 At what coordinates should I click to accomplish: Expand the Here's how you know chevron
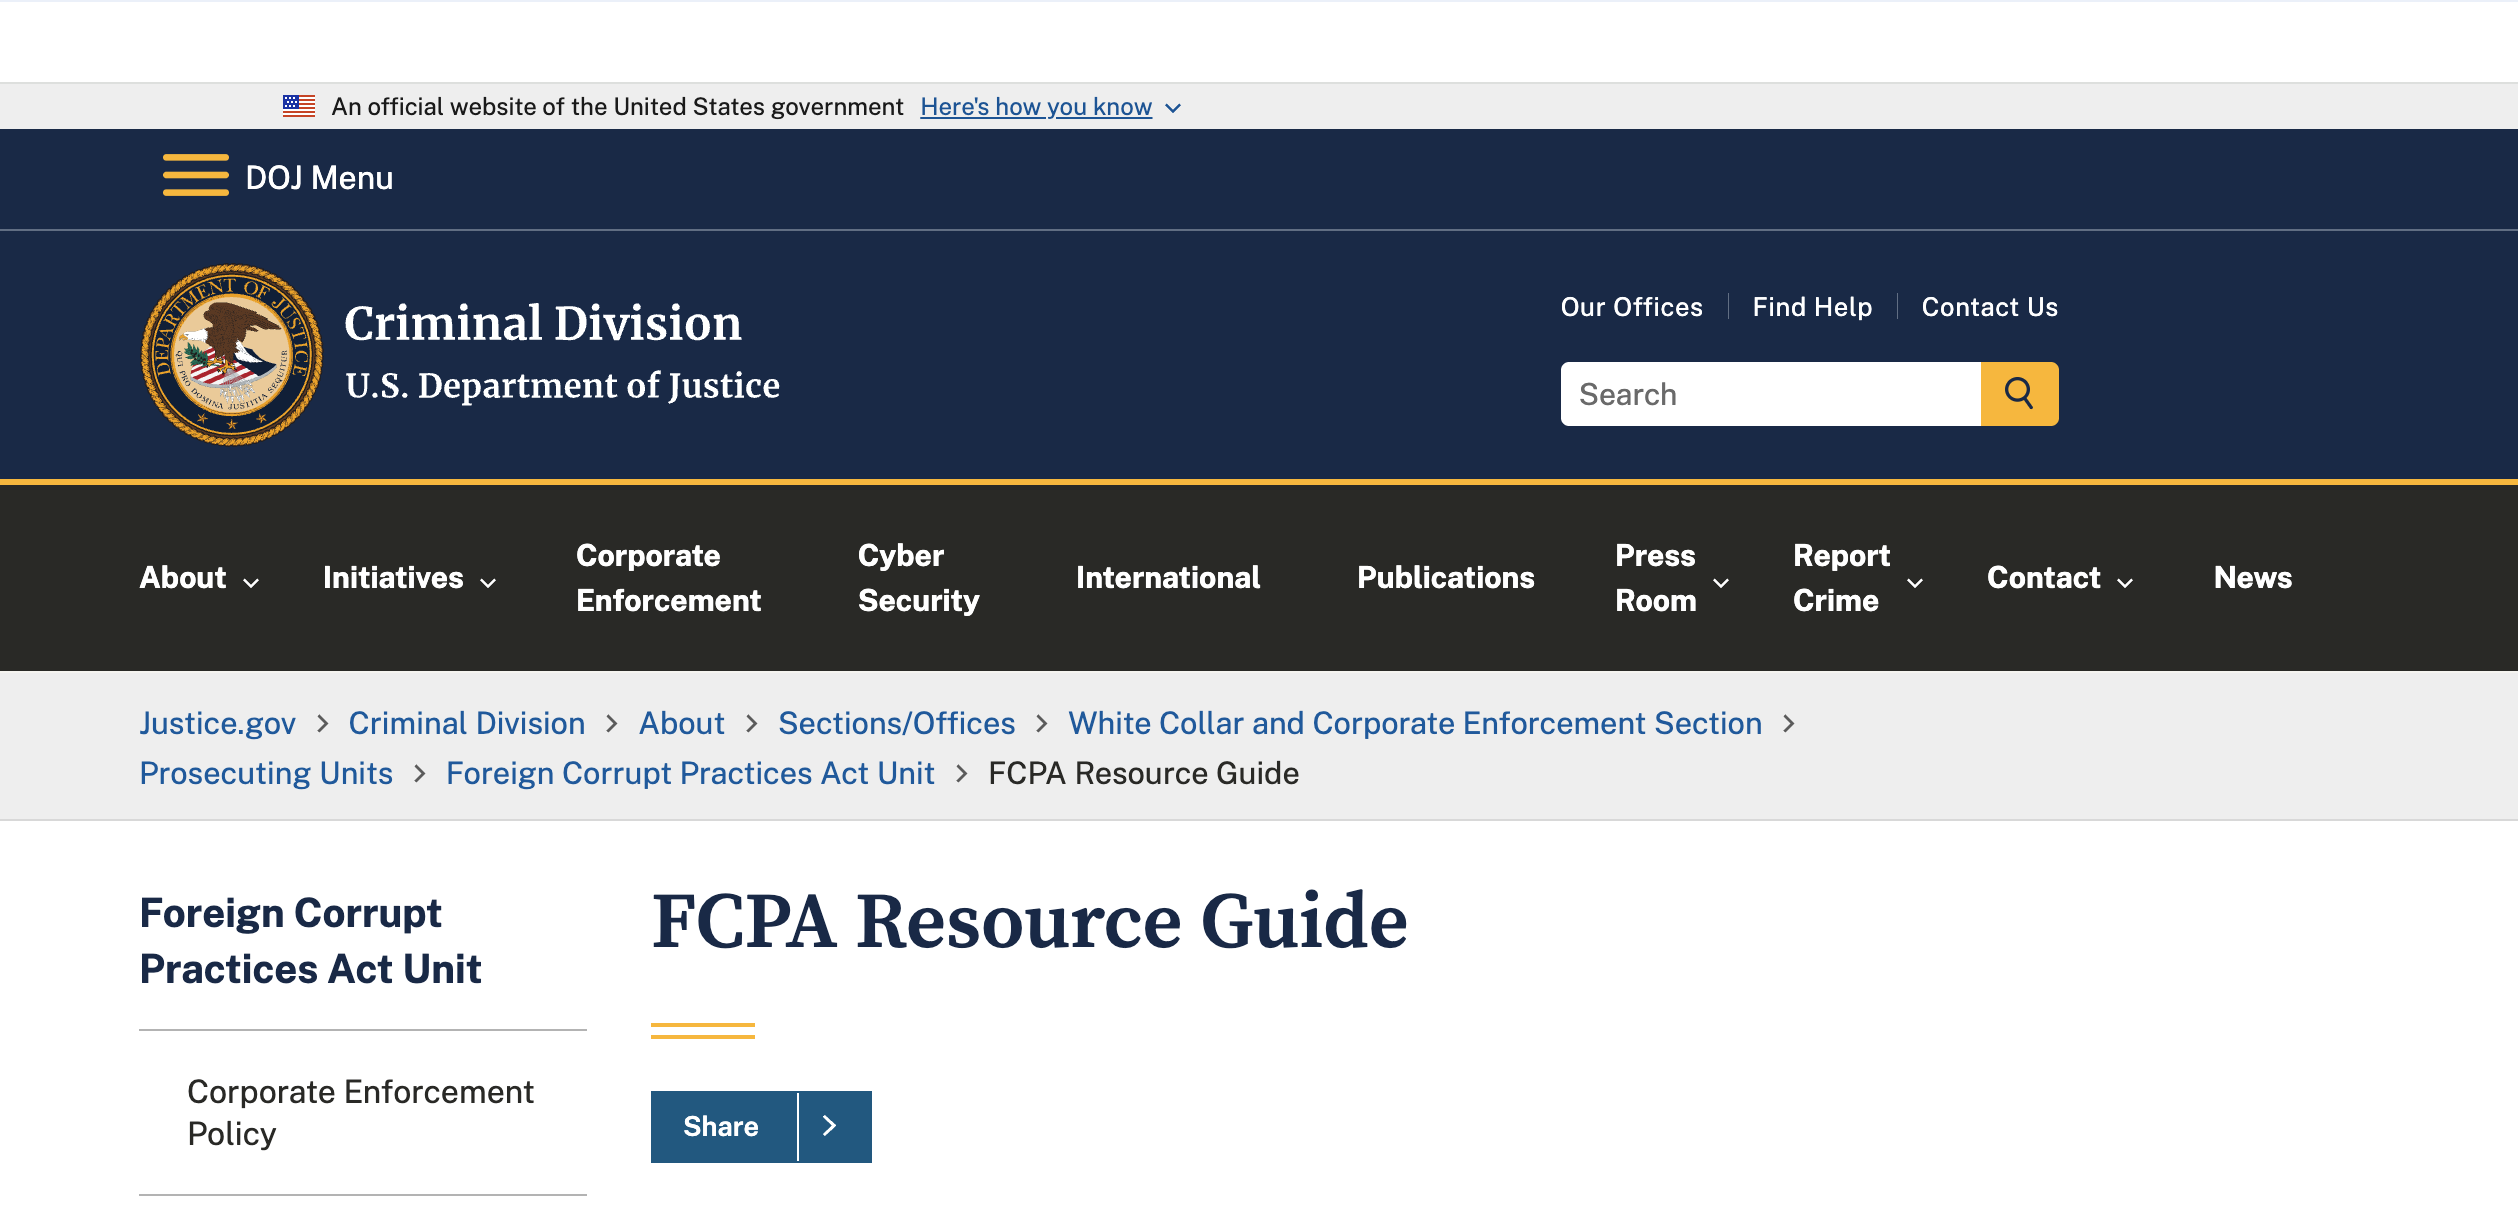click(x=1174, y=108)
